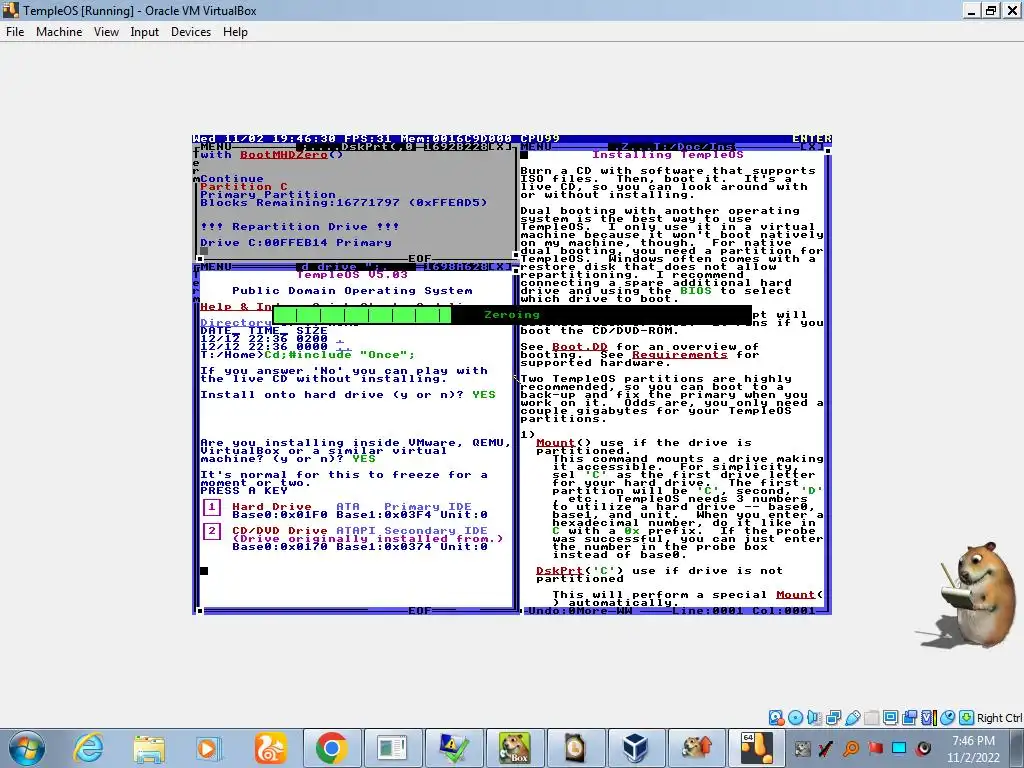Click the CPU virtualization status icon
1024x768 pixels.
pyautogui.click(x=928, y=718)
